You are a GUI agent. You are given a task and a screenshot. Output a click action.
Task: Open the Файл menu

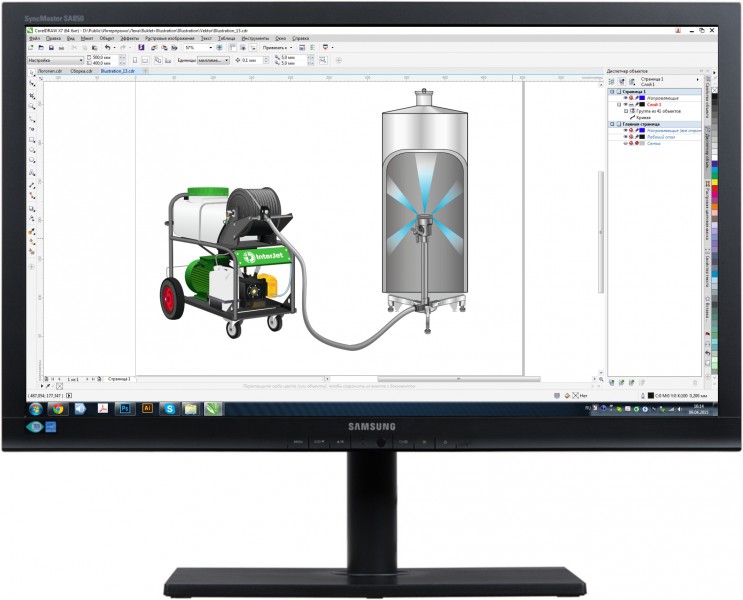34,38
